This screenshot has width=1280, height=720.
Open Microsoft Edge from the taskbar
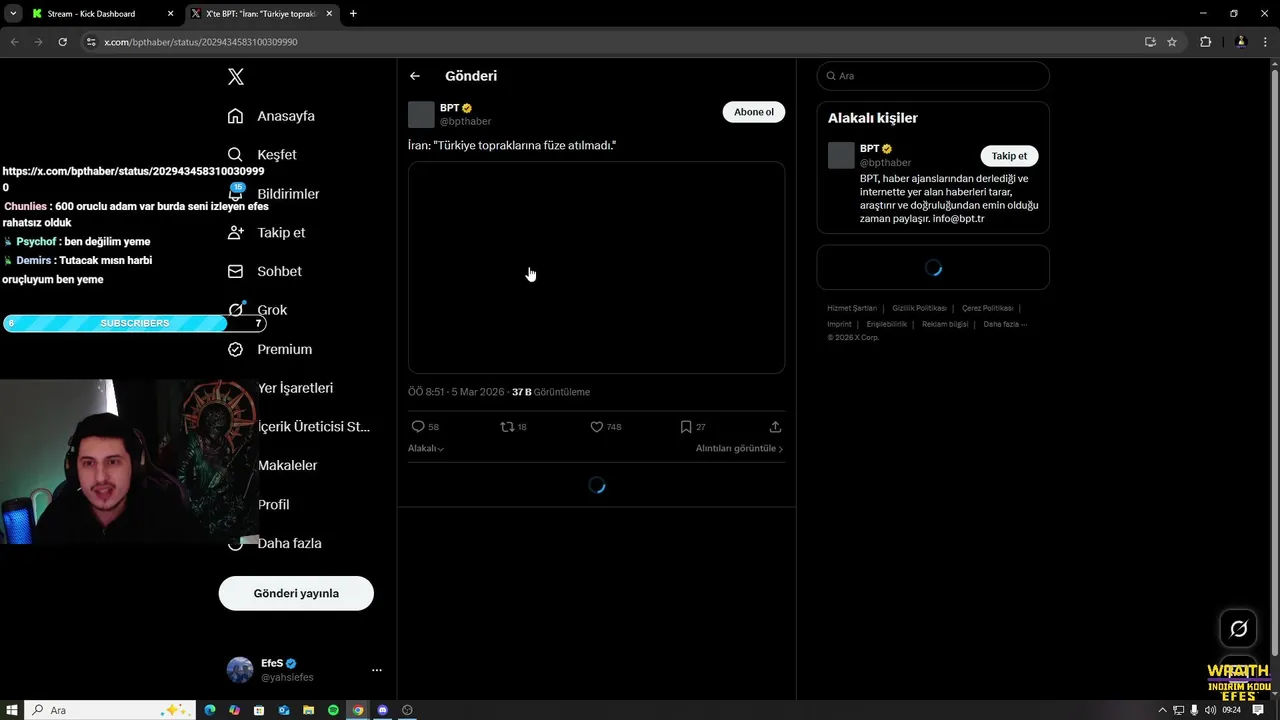210,710
